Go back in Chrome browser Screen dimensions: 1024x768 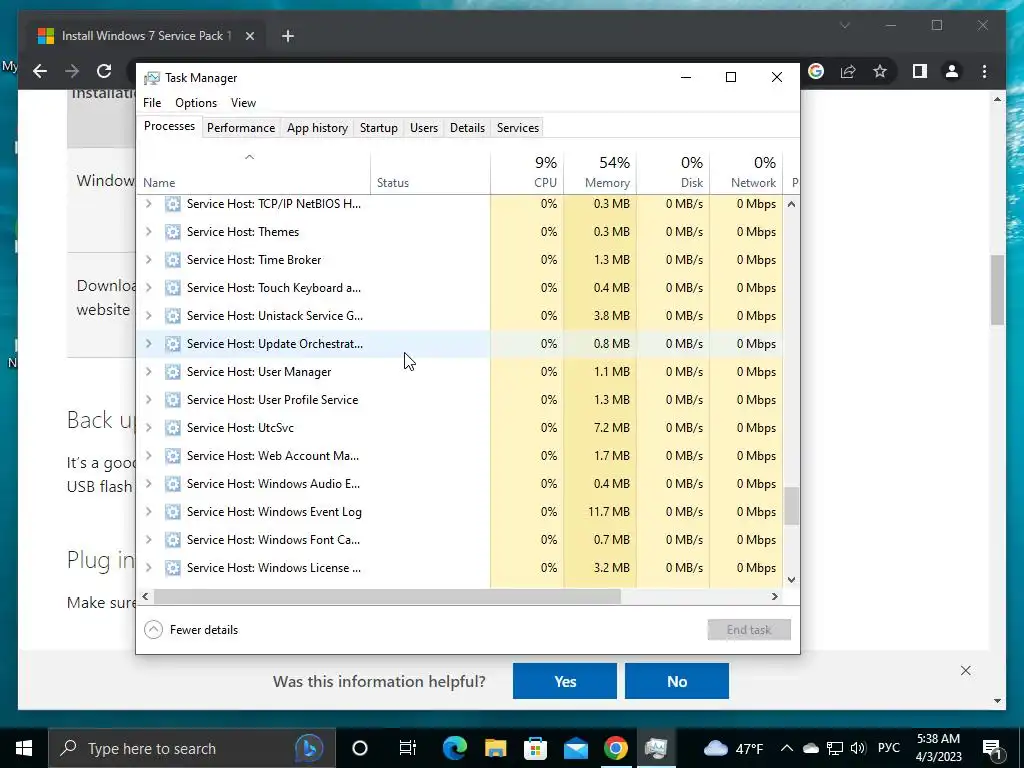(x=40, y=71)
